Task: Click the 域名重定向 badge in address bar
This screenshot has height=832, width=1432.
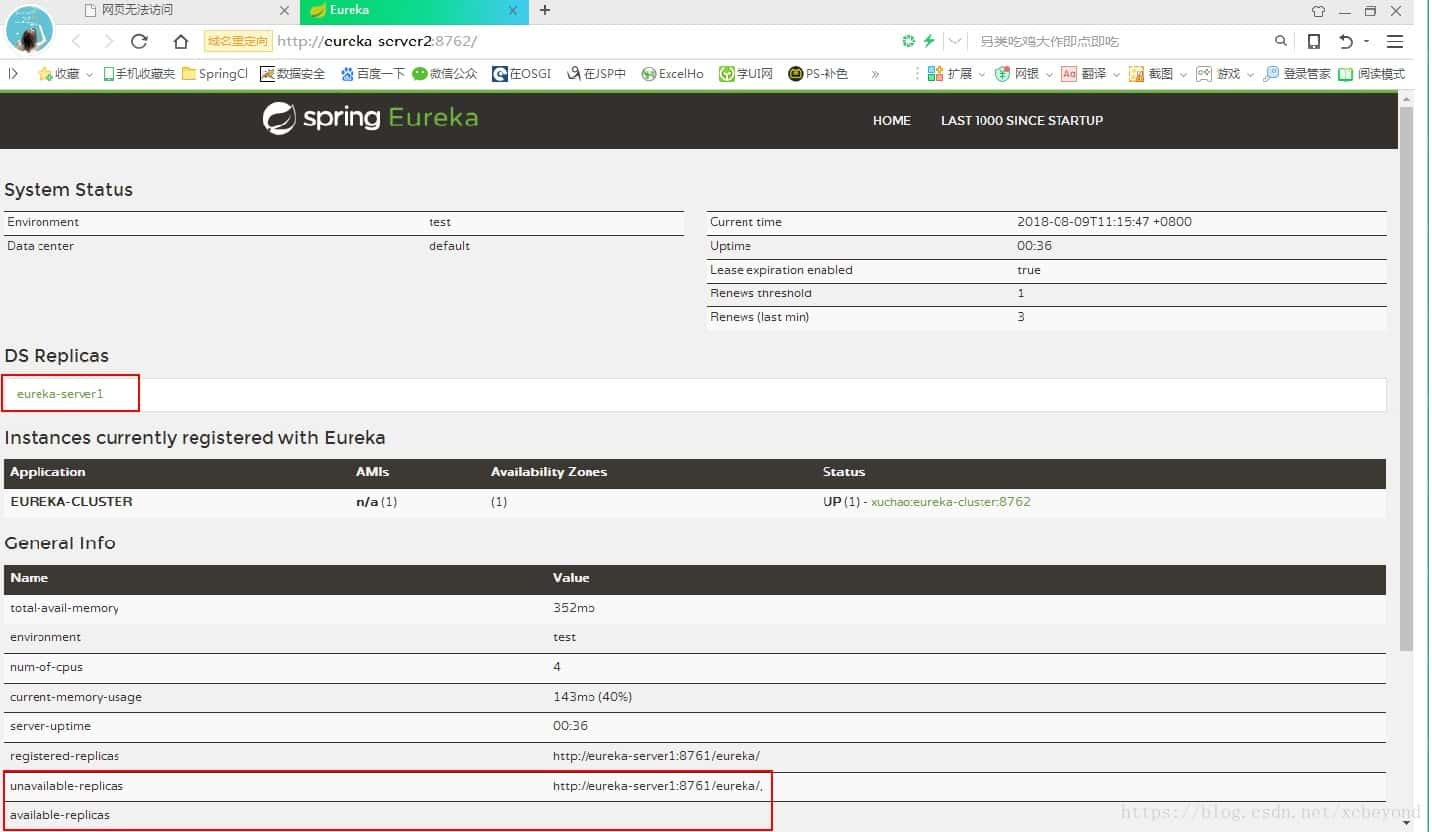Action: 238,41
